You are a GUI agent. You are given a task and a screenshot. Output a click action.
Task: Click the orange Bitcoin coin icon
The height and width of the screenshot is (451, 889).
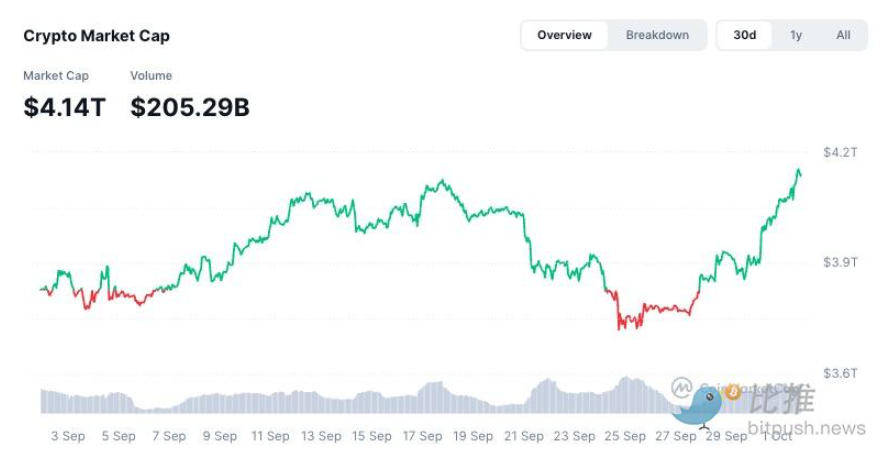(731, 392)
